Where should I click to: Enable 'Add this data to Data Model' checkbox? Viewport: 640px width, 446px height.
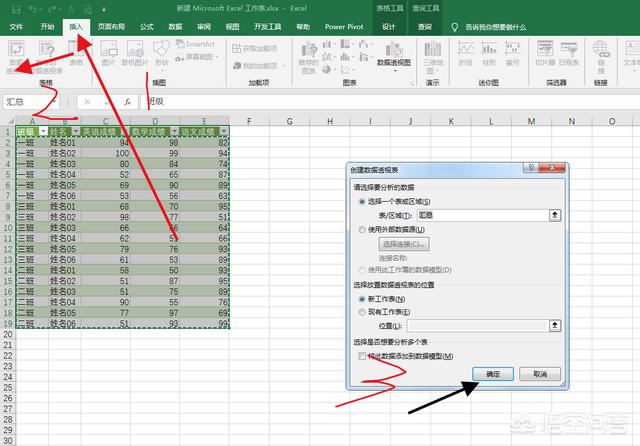pos(362,356)
